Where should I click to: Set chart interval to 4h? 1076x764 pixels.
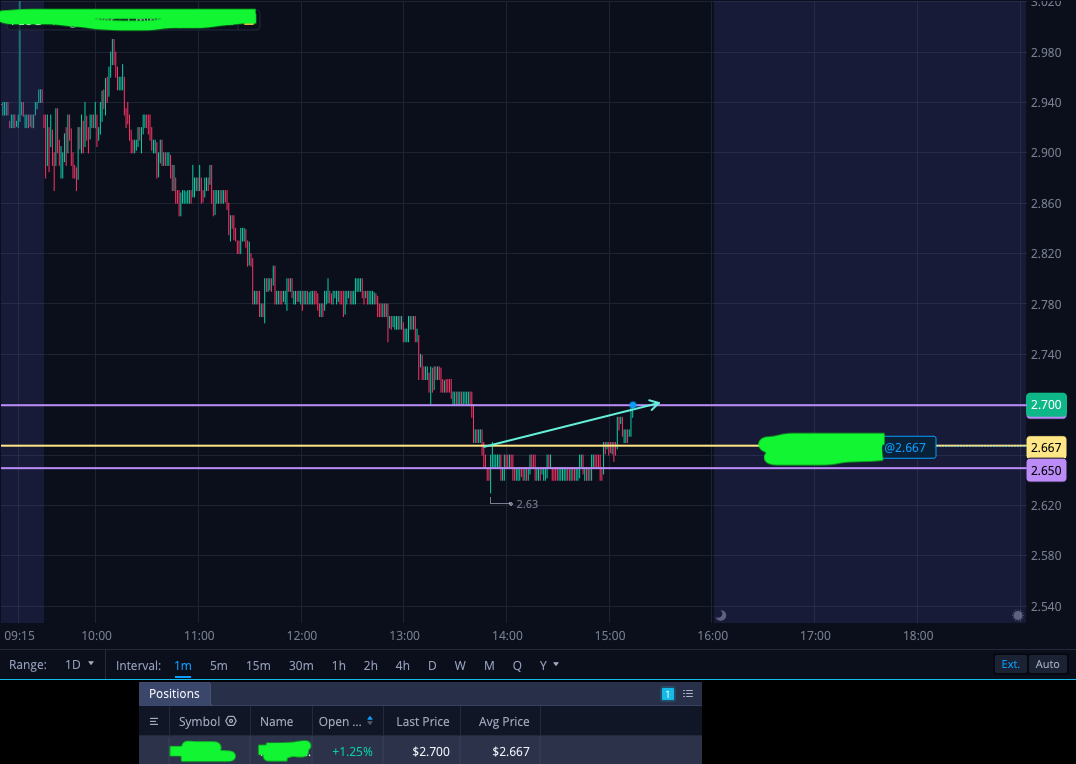[x=402, y=665]
